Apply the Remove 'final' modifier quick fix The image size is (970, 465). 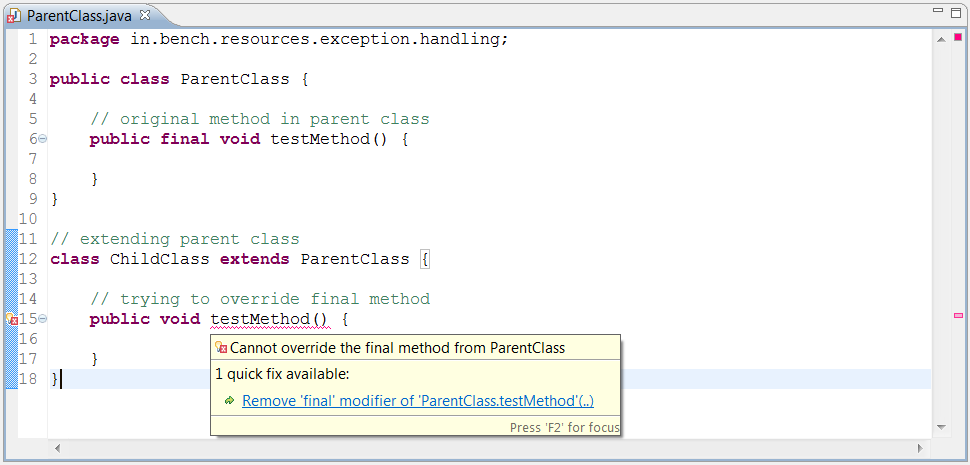(417, 401)
